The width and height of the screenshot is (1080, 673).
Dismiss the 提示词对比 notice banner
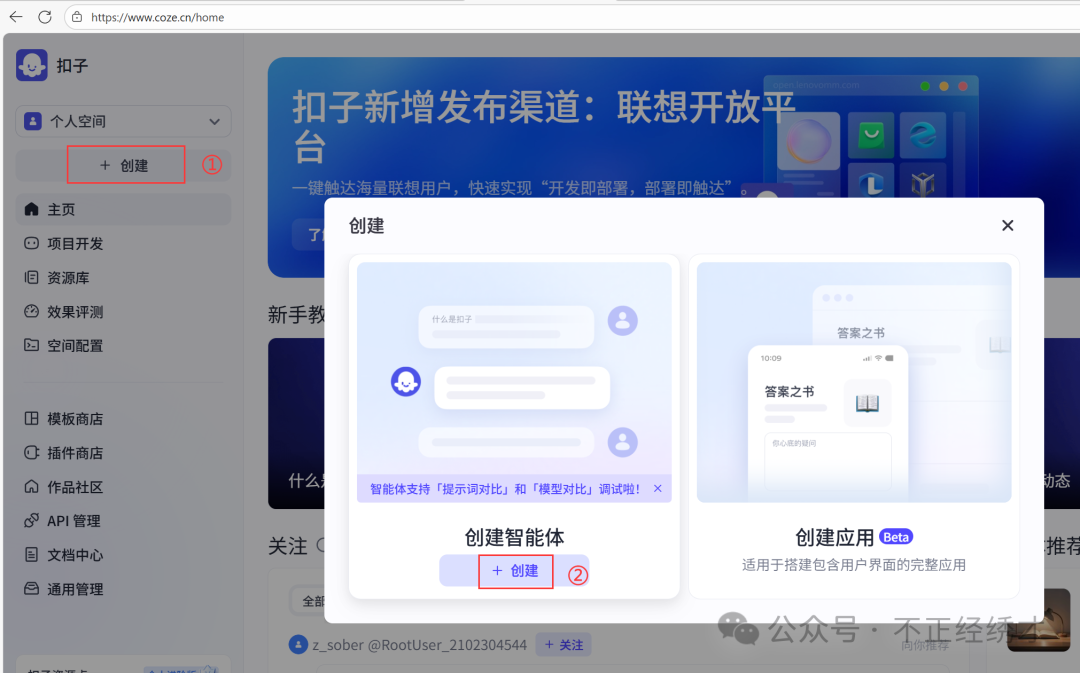tap(658, 489)
